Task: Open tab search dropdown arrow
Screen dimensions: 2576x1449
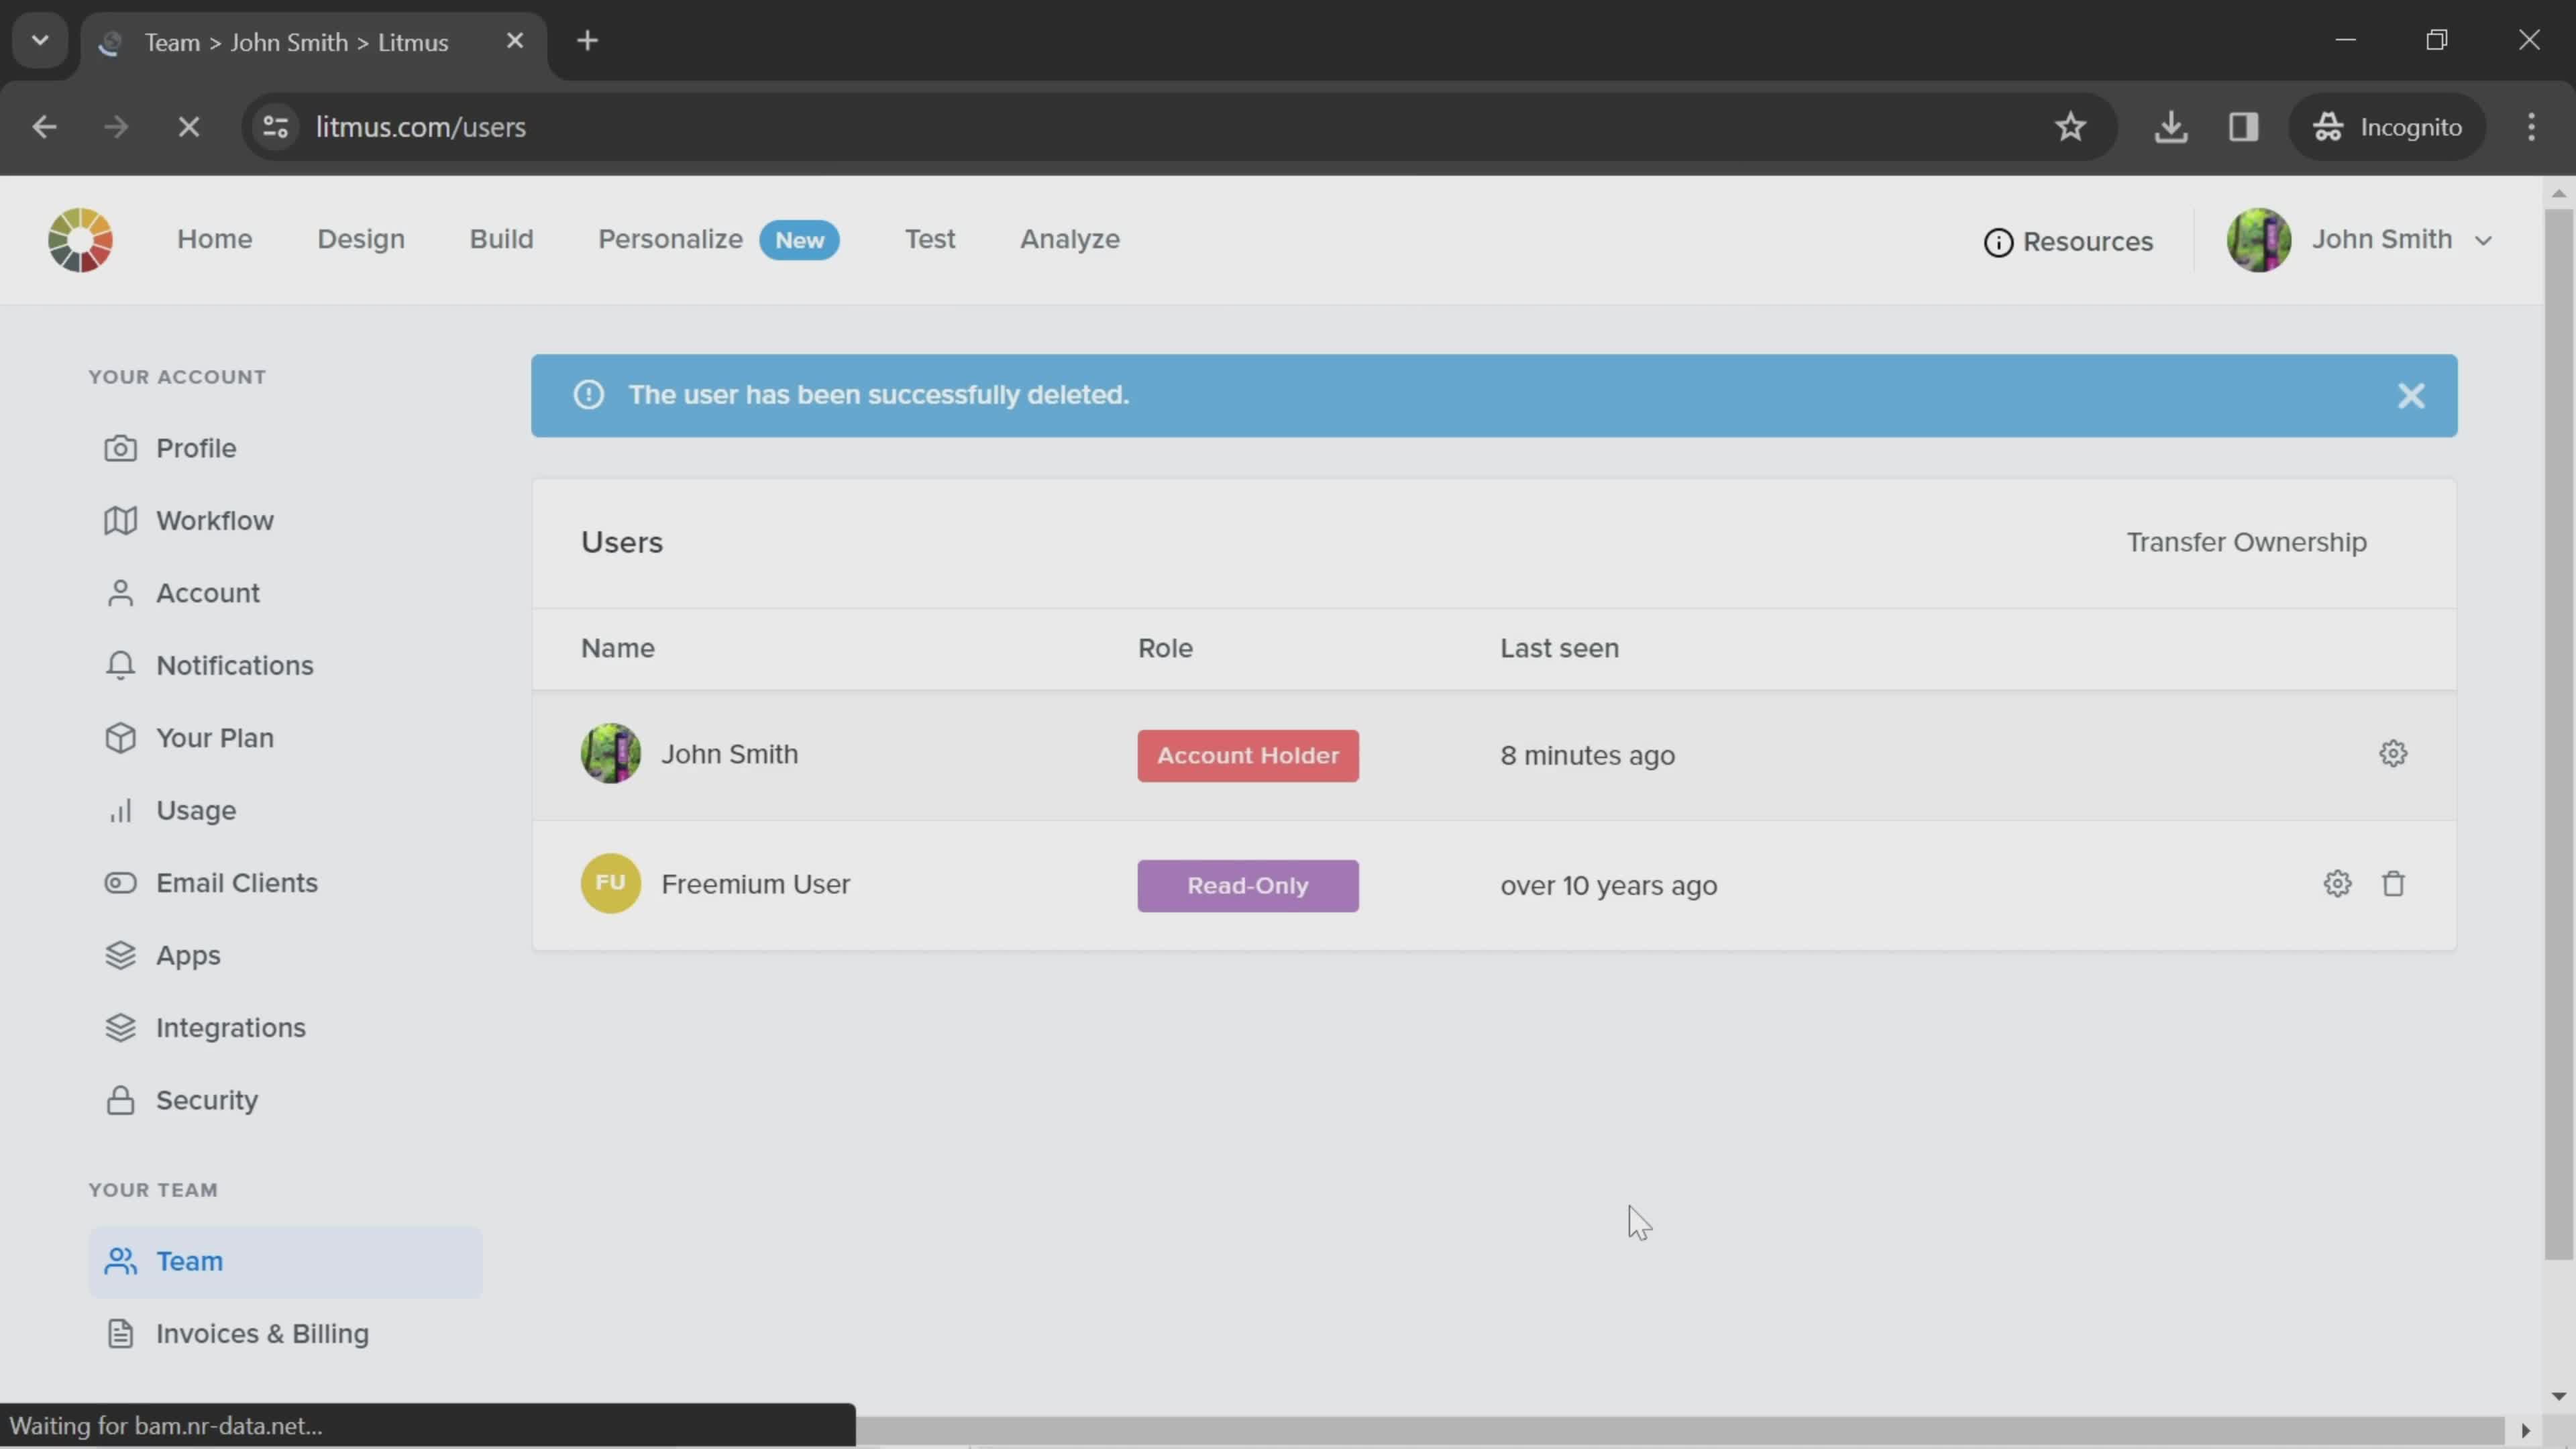Action: point(40,41)
